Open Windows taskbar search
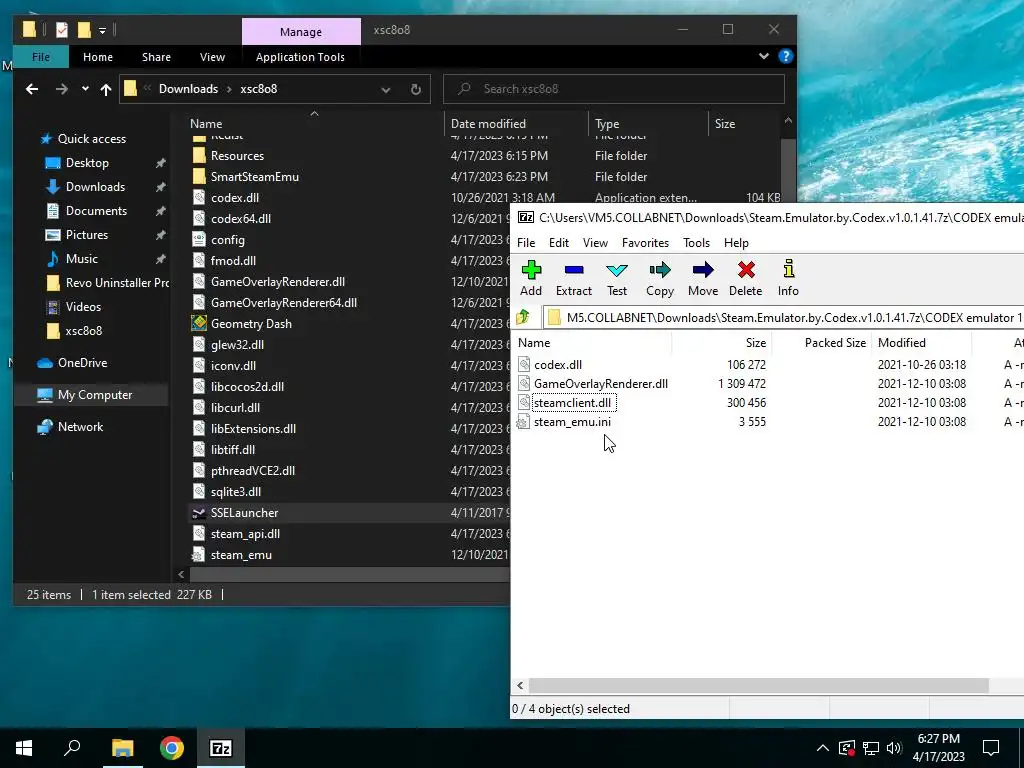This screenshot has height=768, width=1024. 72,748
